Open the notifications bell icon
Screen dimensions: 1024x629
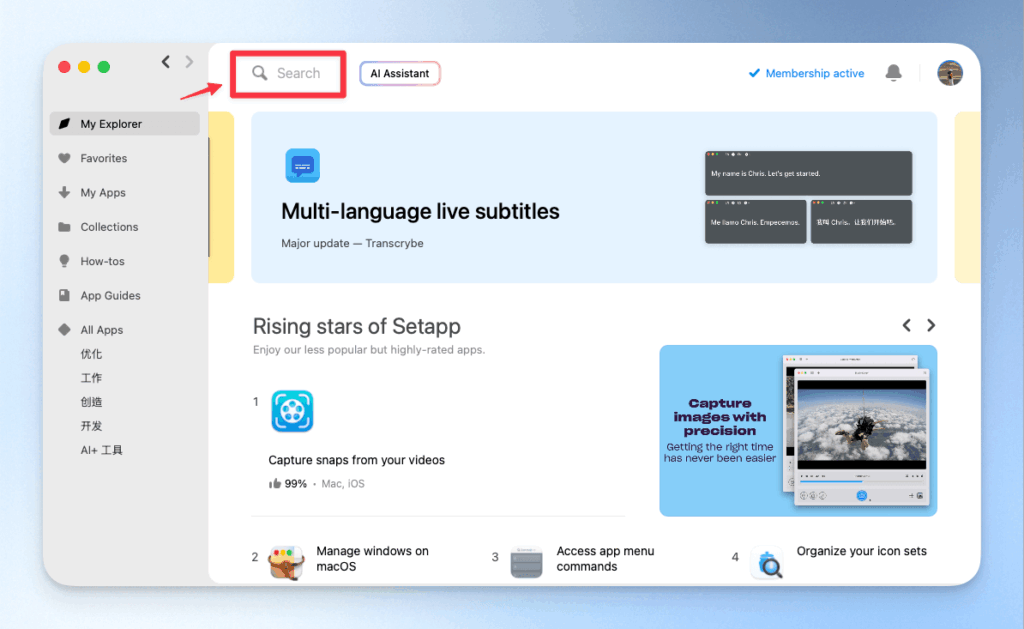pos(893,73)
